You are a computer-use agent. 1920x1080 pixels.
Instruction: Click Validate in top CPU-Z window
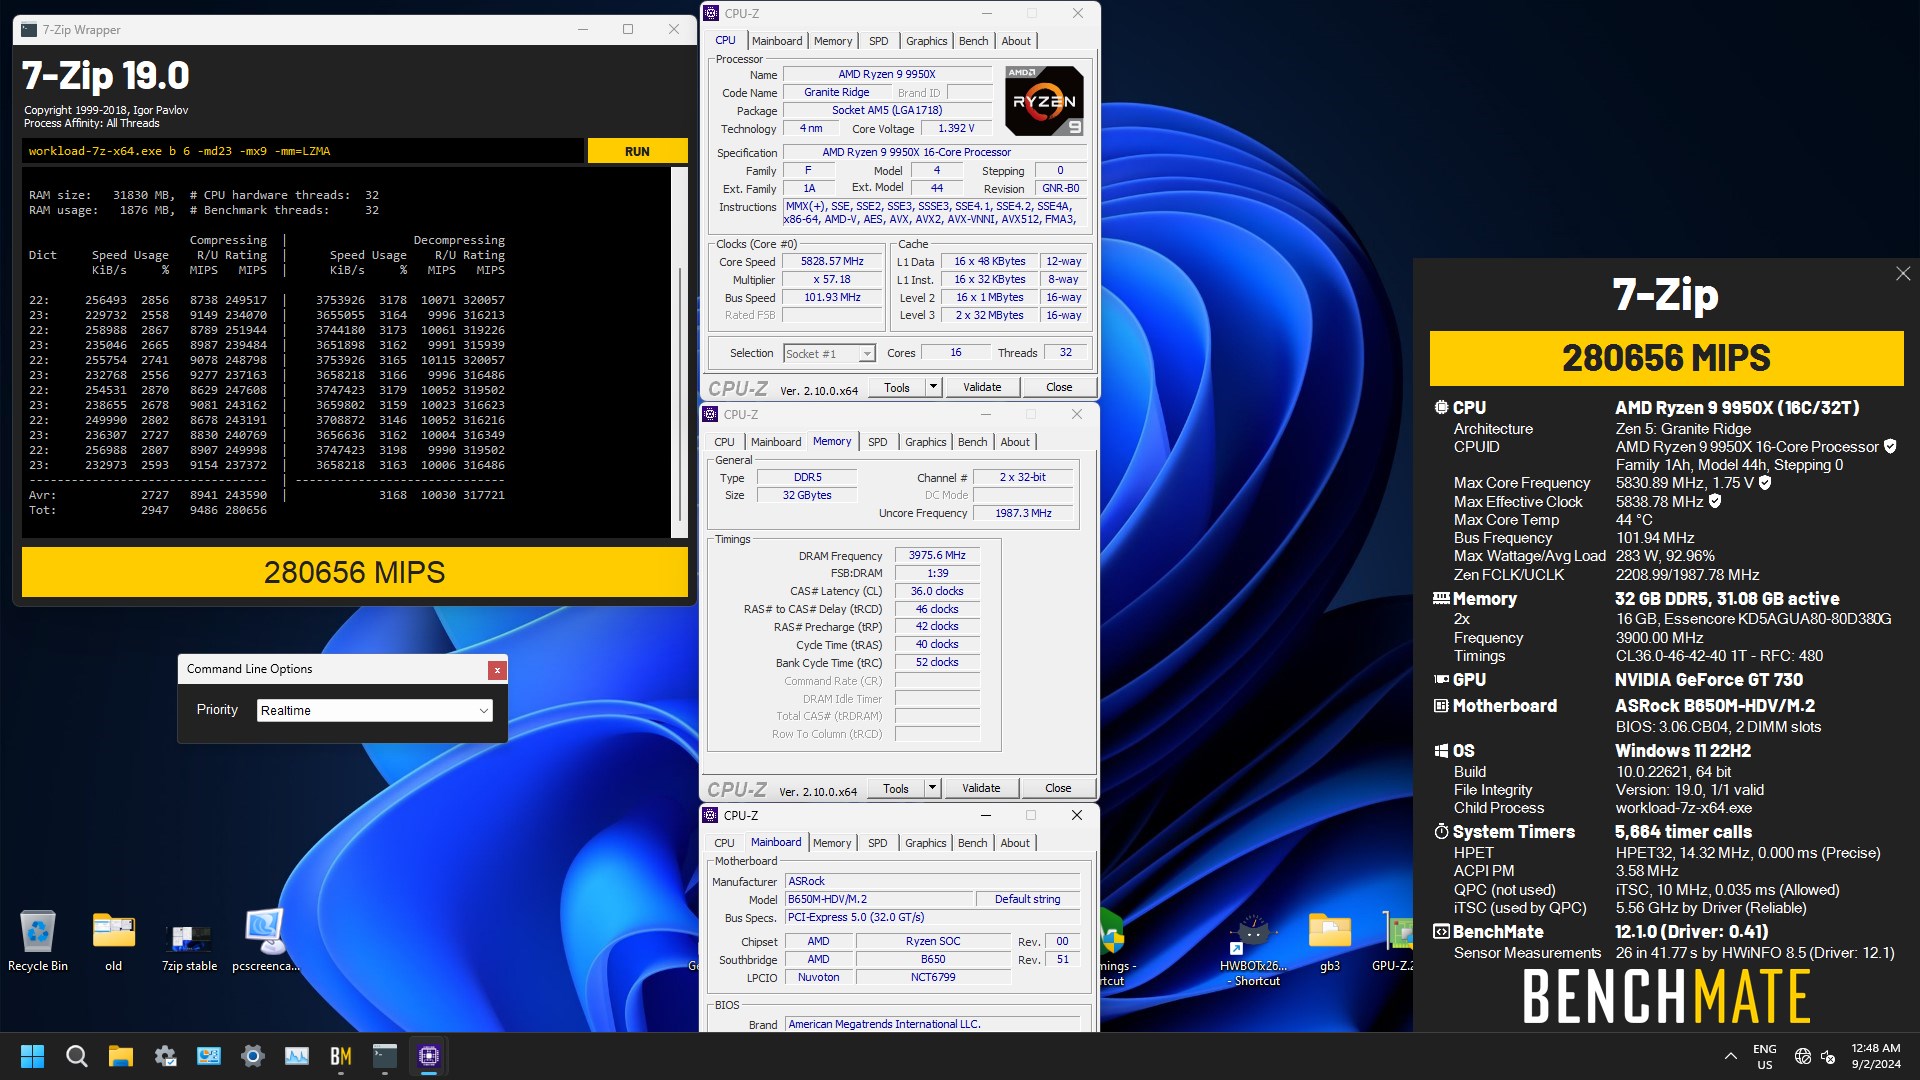[x=982, y=387]
